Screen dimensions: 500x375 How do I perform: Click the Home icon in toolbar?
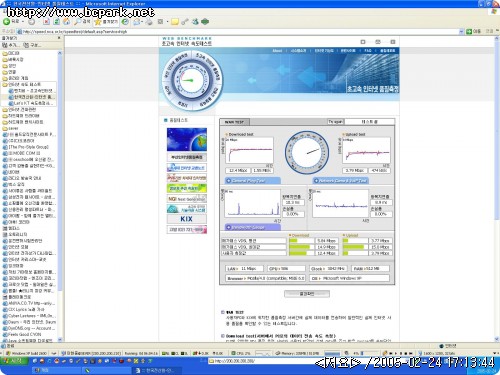(x=67, y=22)
